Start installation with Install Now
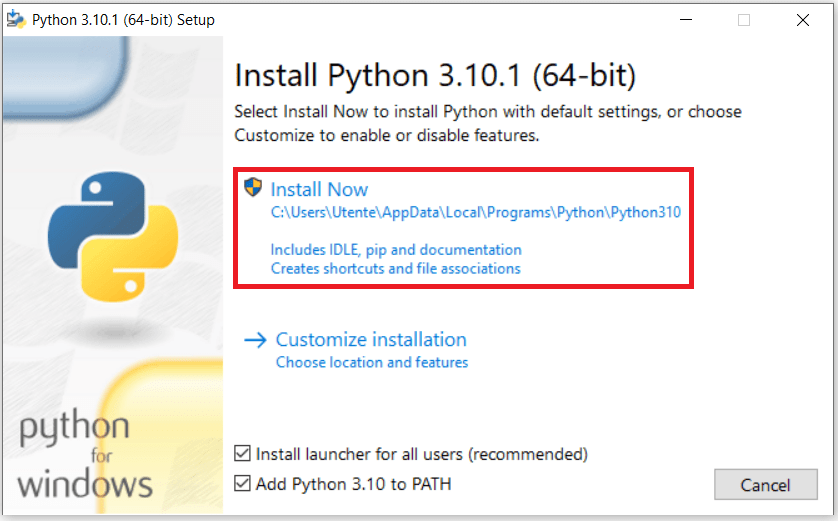The width and height of the screenshot is (838, 521). point(319,189)
